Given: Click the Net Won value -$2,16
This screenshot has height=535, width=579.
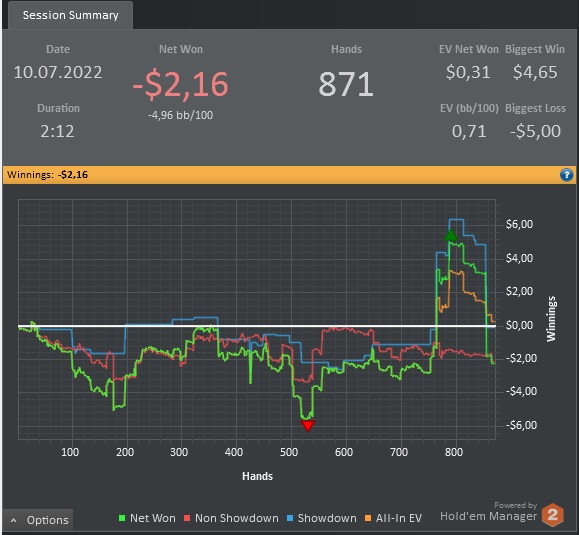Looking at the screenshot, I should [x=181, y=84].
